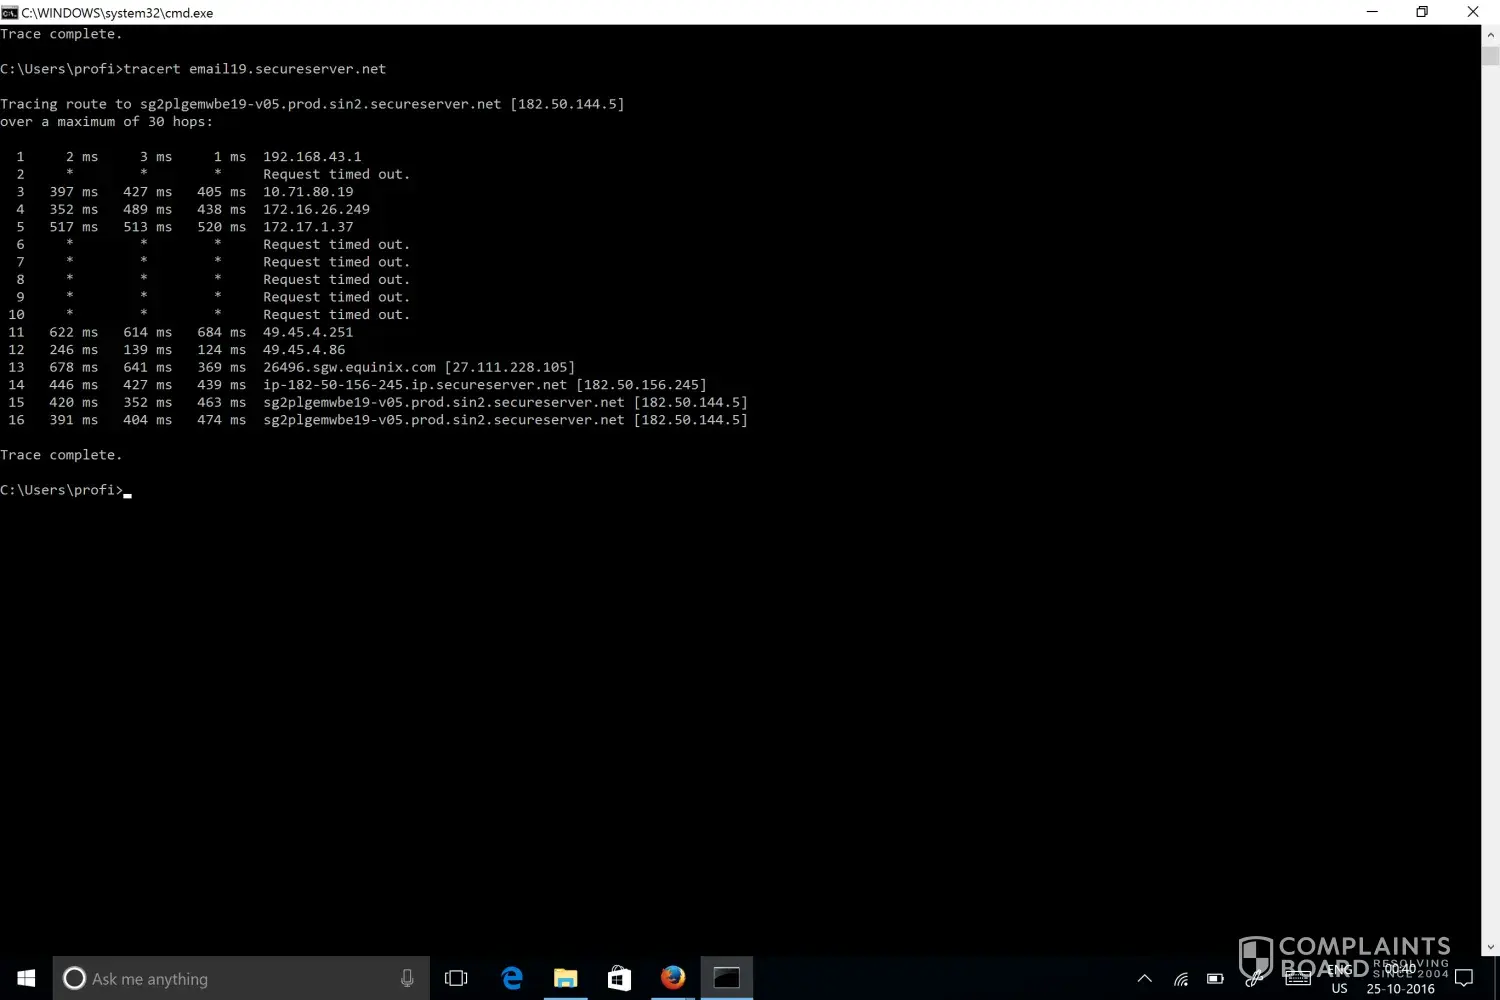Launch Microsoft Edge from the taskbar
The width and height of the screenshot is (1500, 1000).
(512, 978)
